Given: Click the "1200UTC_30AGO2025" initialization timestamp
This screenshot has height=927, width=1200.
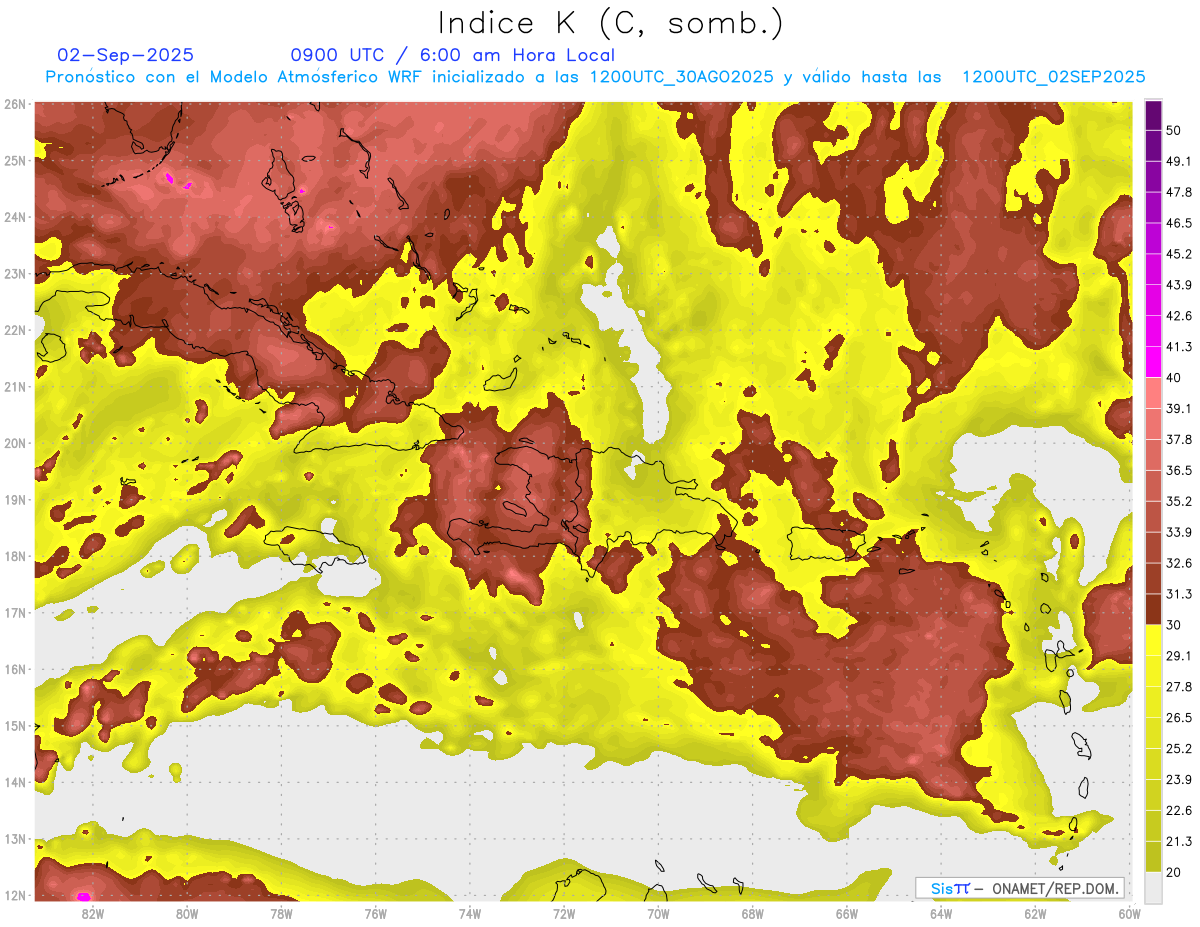Looking at the screenshot, I should [681, 77].
